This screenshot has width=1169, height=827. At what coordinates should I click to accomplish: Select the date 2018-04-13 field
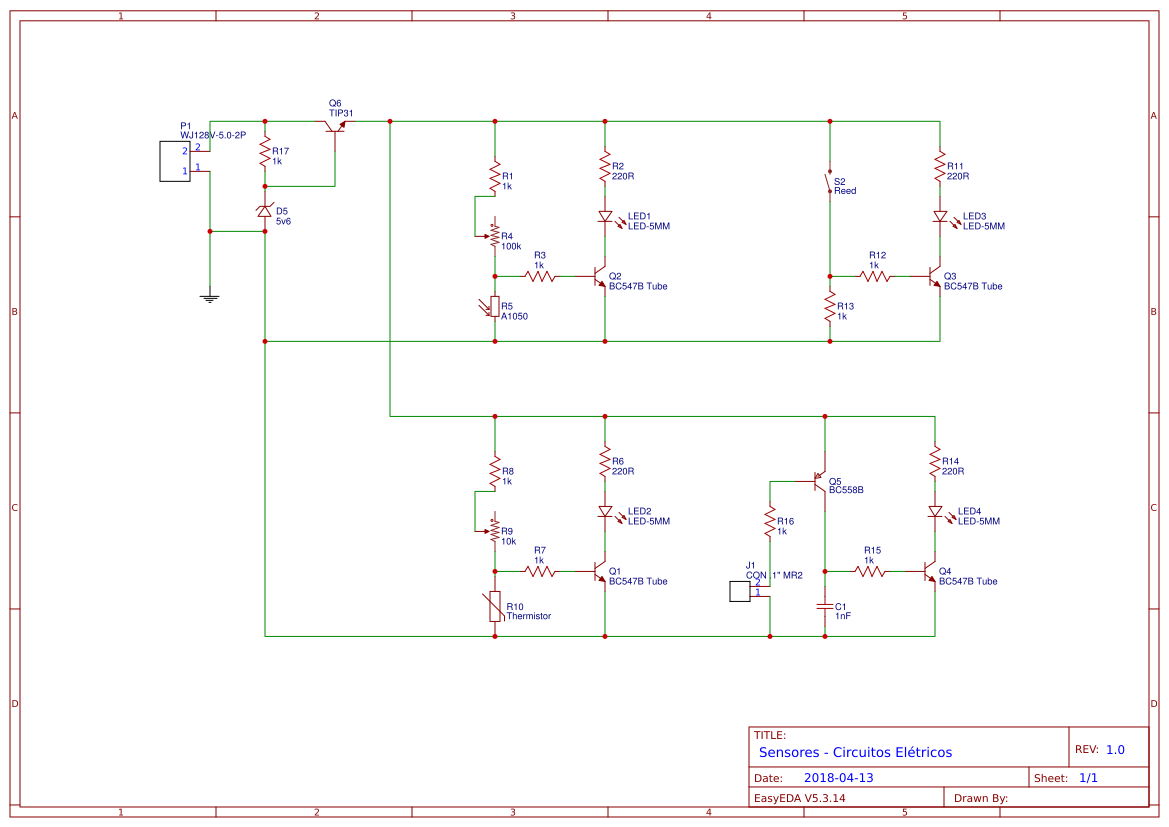[x=840, y=776]
